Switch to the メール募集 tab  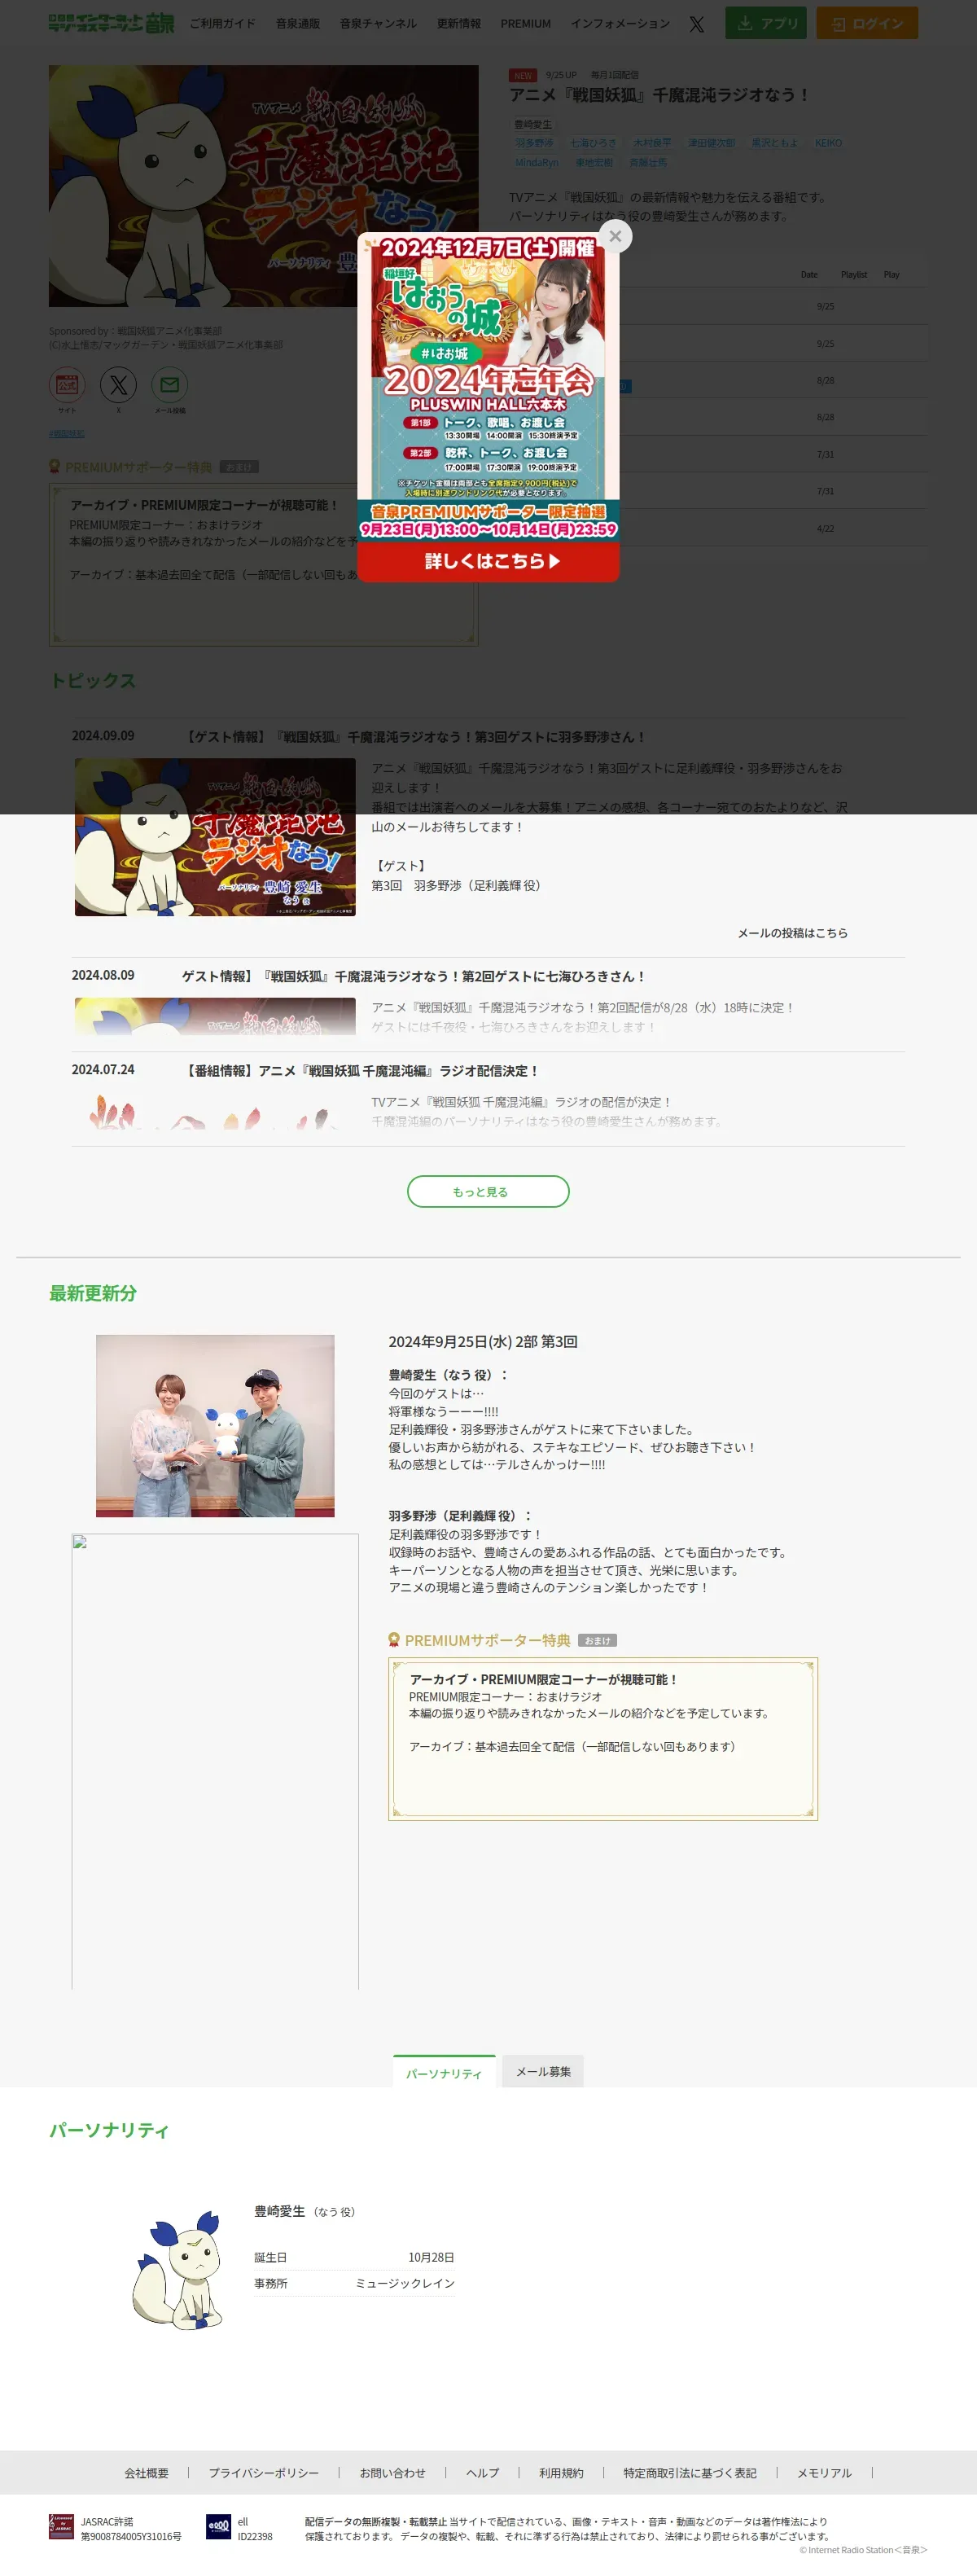tap(543, 2071)
